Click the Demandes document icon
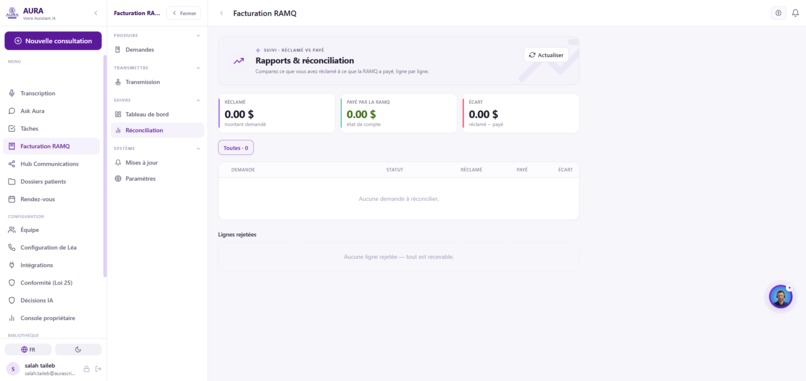Image resolution: width=806 pixels, height=381 pixels. tap(118, 50)
